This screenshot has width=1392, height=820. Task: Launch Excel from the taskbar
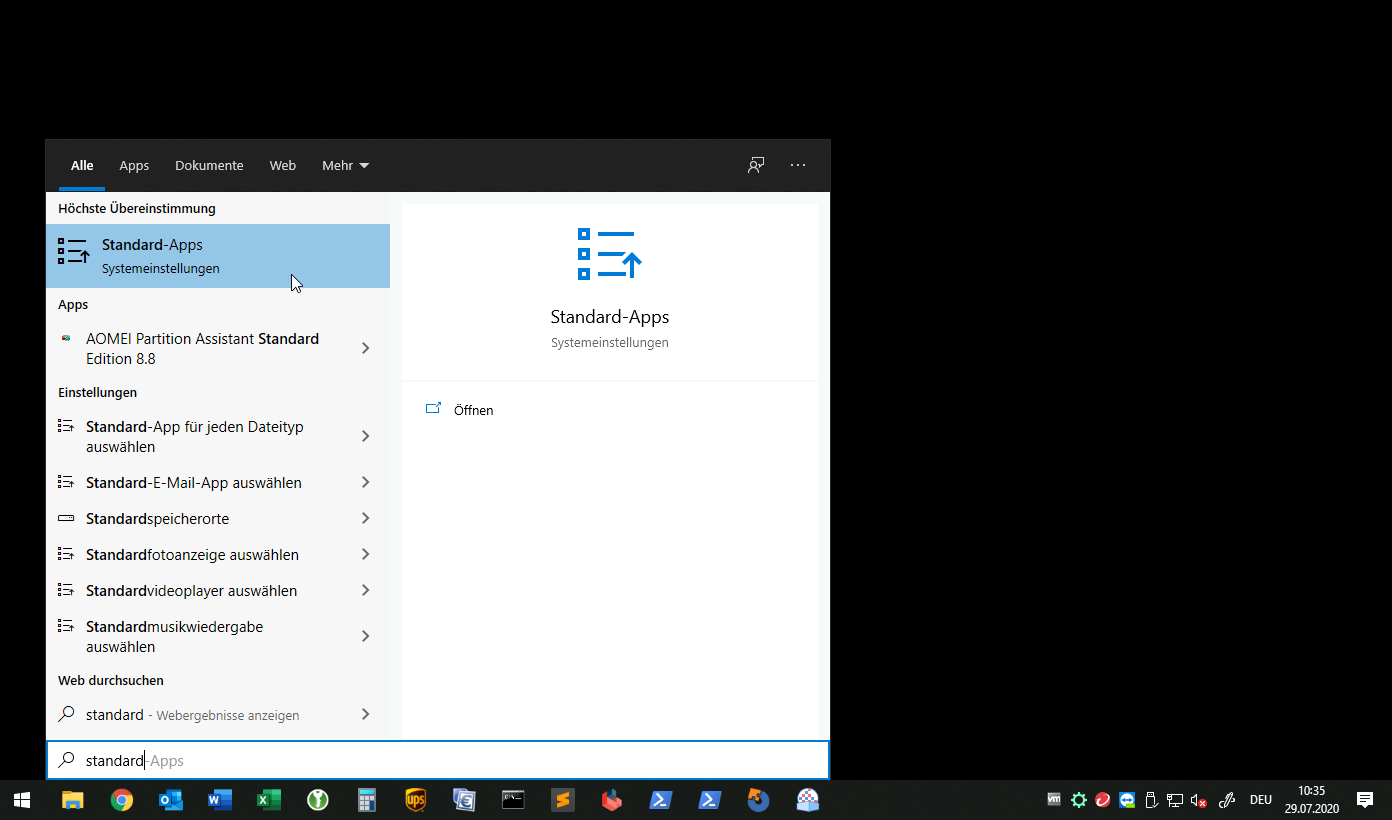268,799
